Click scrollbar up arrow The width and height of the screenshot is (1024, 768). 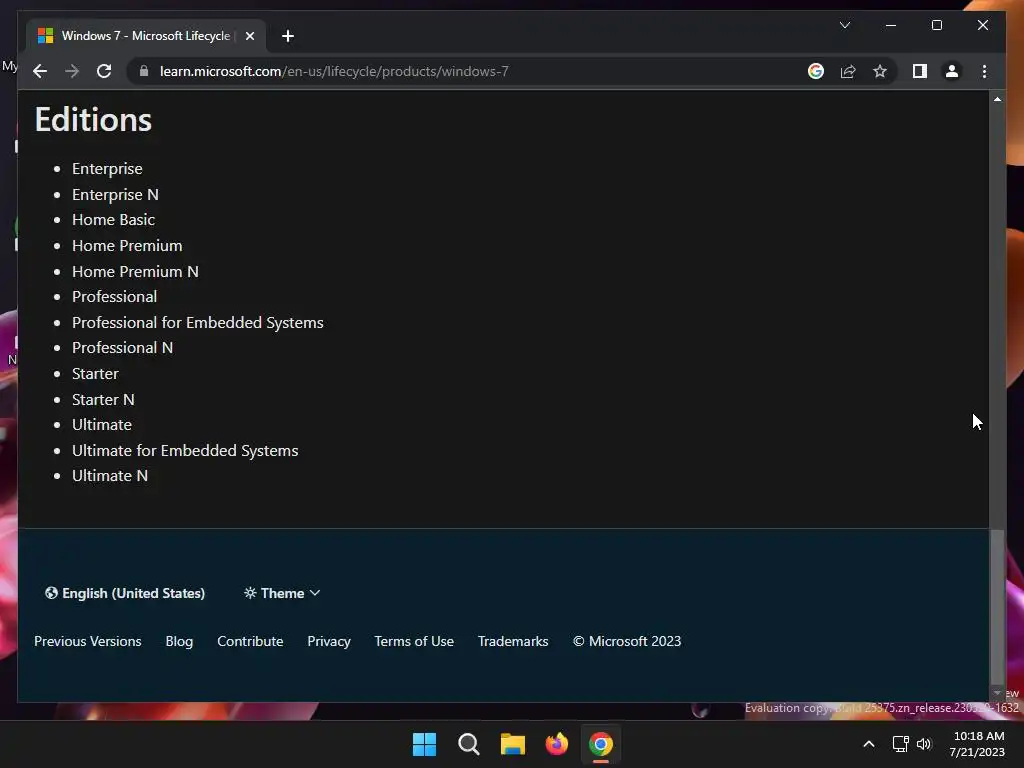tap(997, 99)
